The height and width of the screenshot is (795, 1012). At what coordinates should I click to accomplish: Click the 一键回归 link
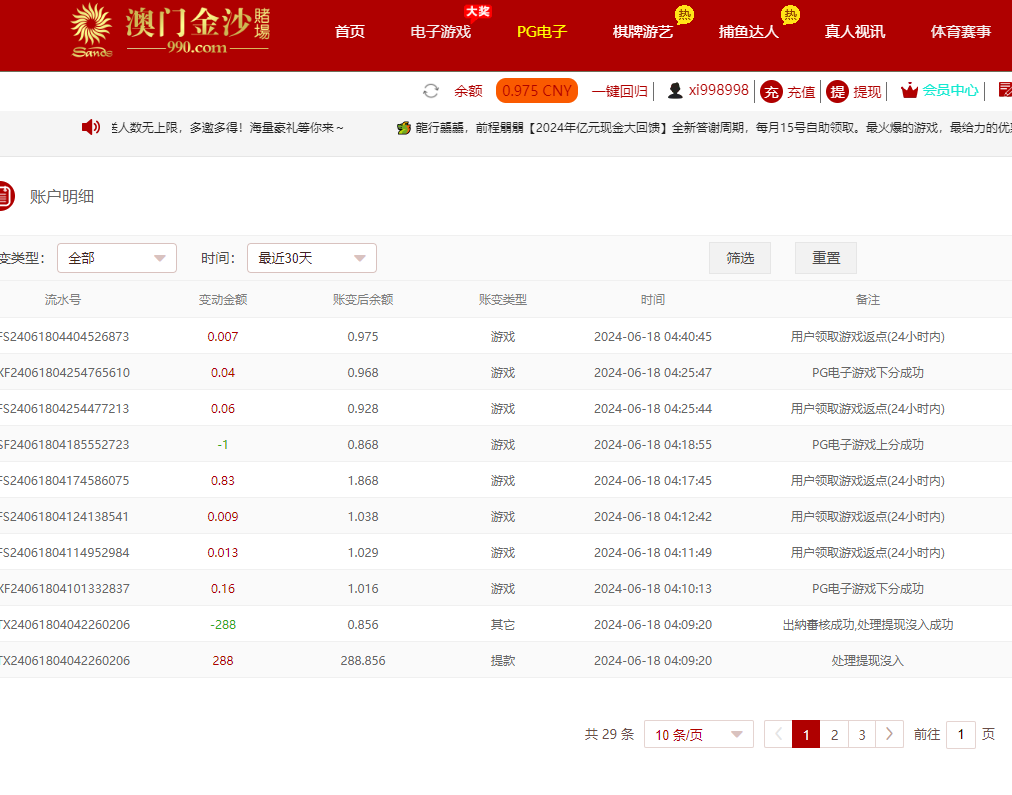tap(619, 91)
